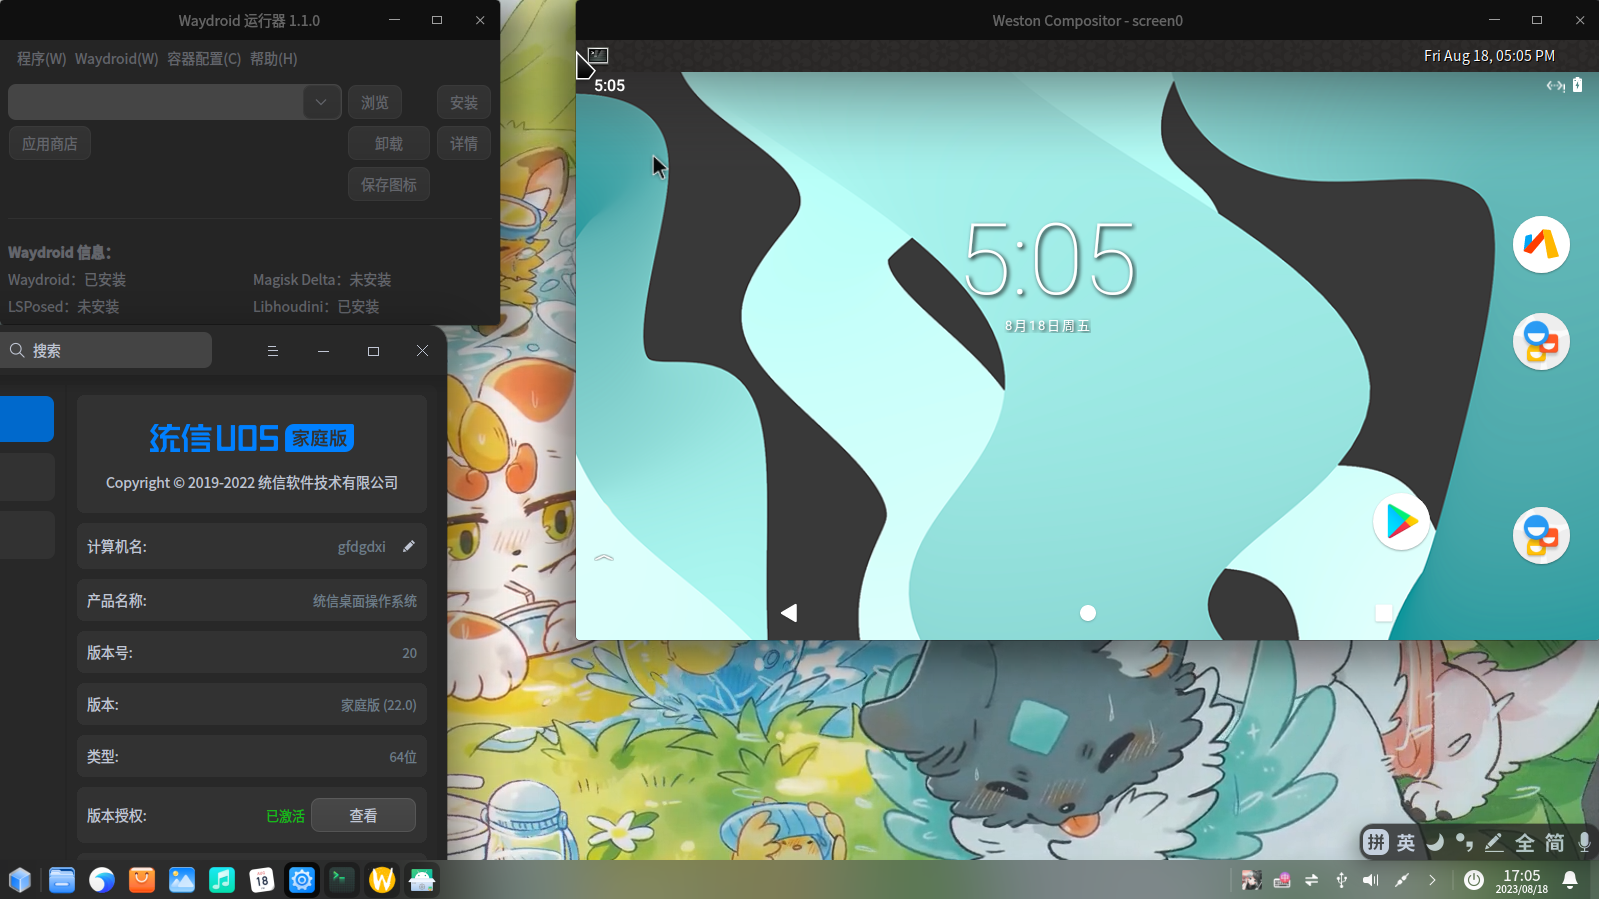The image size is (1599, 899).
Task: Click the empty app path combo box field
Action: tap(156, 102)
